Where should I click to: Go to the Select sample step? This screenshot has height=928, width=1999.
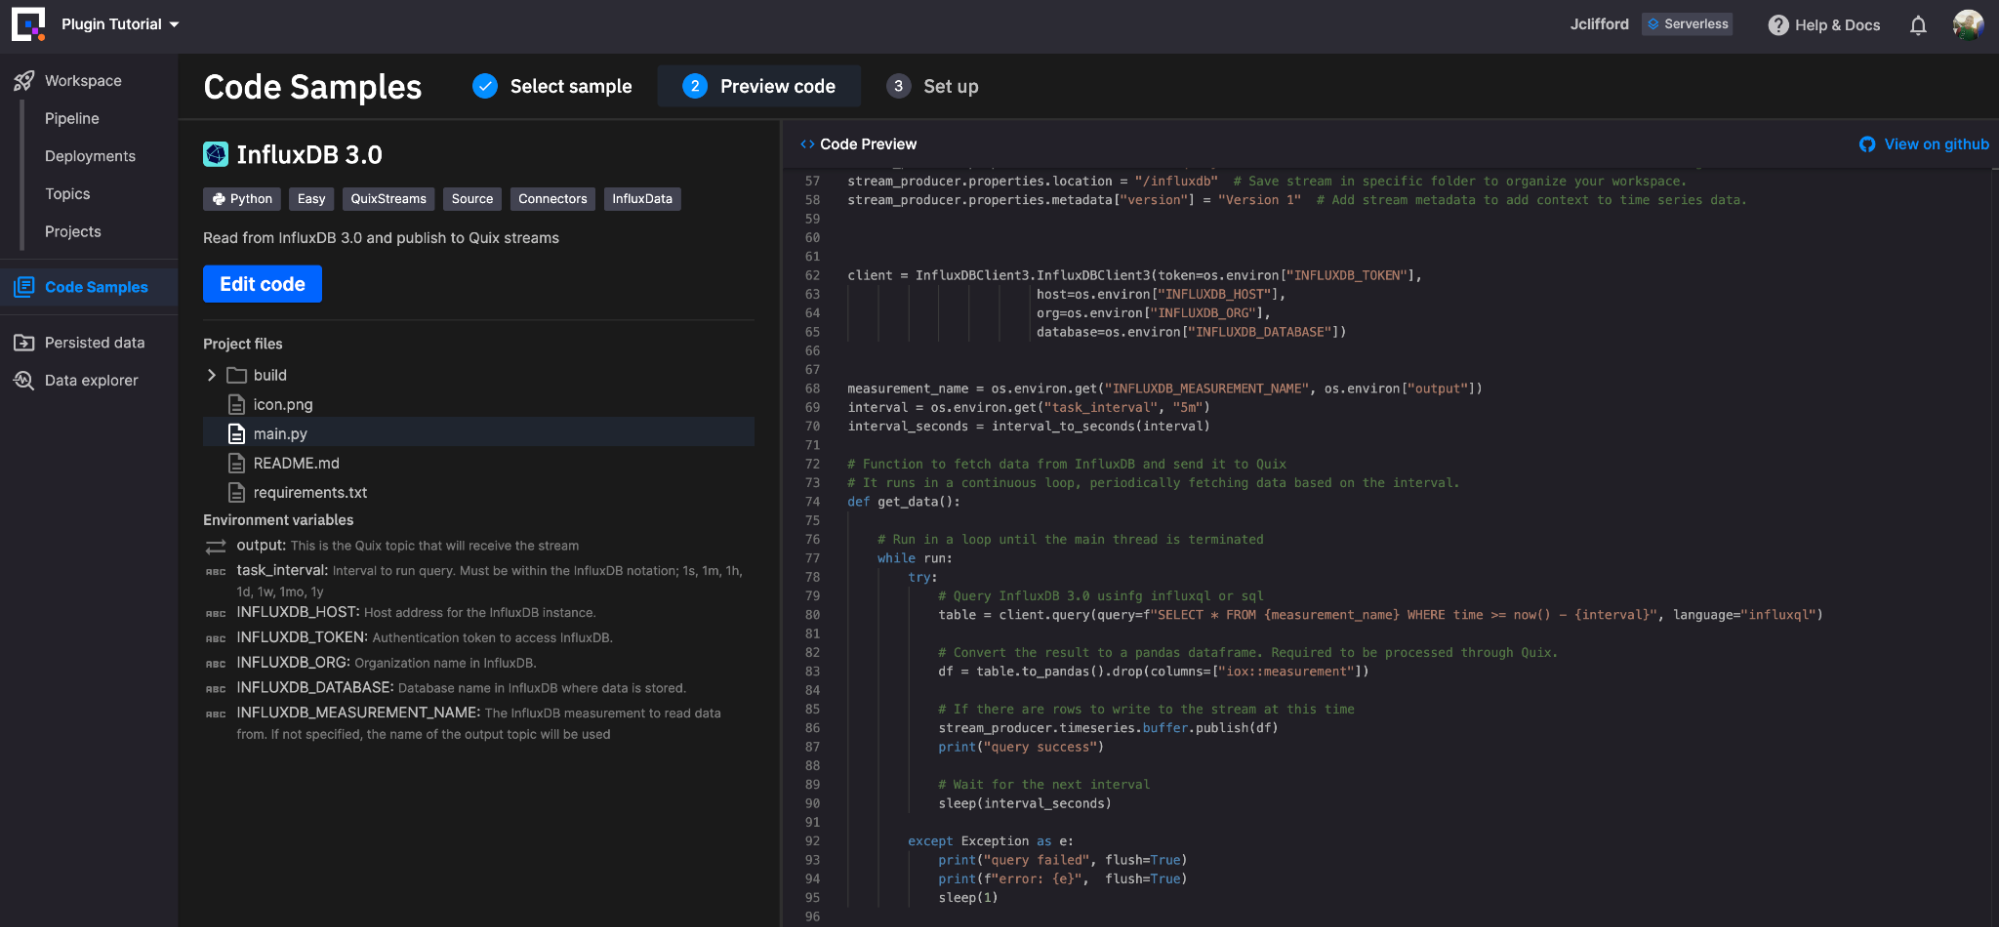click(552, 86)
